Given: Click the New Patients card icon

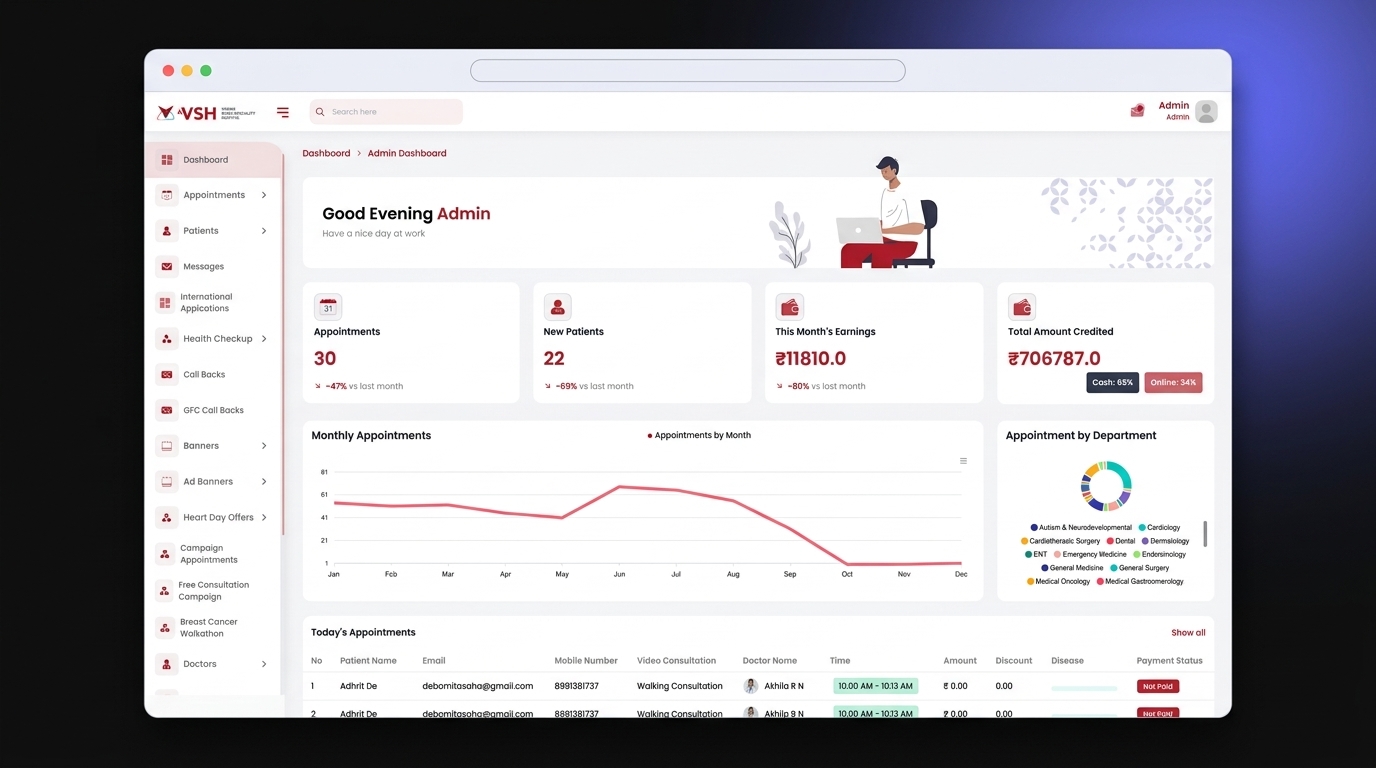Looking at the screenshot, I should (x=558, y=307).
